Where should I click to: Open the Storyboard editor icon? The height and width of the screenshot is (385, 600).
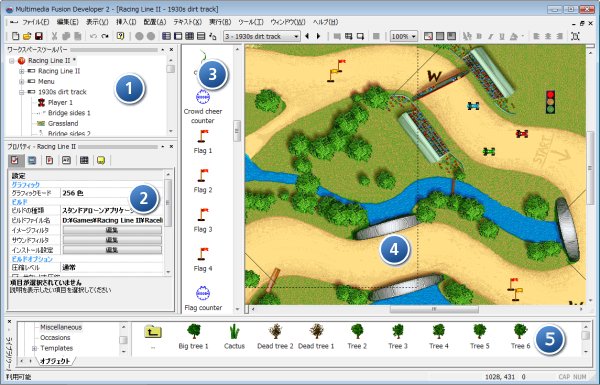click(x=166, y=36)
